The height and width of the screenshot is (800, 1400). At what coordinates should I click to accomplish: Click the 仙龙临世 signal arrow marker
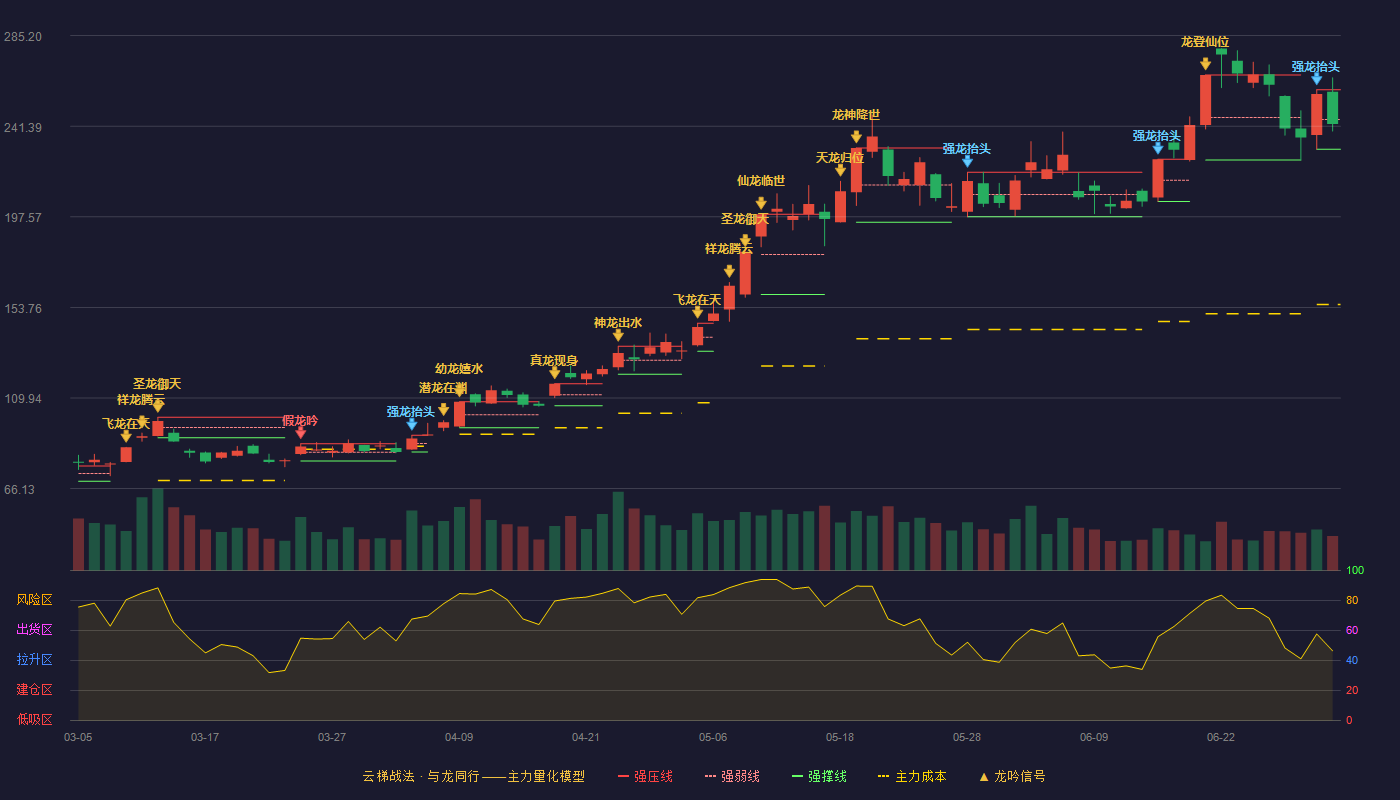click(761, 203)
